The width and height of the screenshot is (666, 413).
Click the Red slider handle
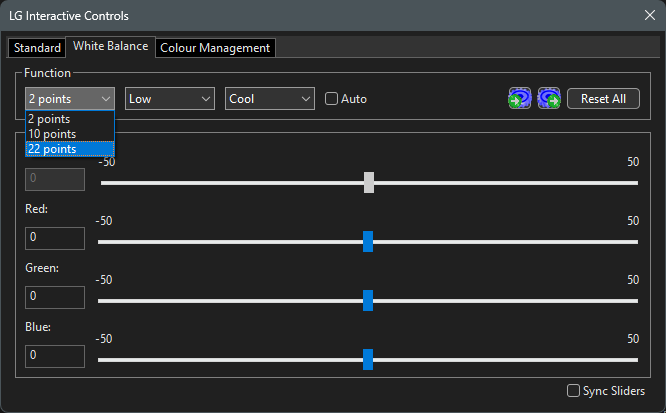pyautogui.click(x=368, y=241)
